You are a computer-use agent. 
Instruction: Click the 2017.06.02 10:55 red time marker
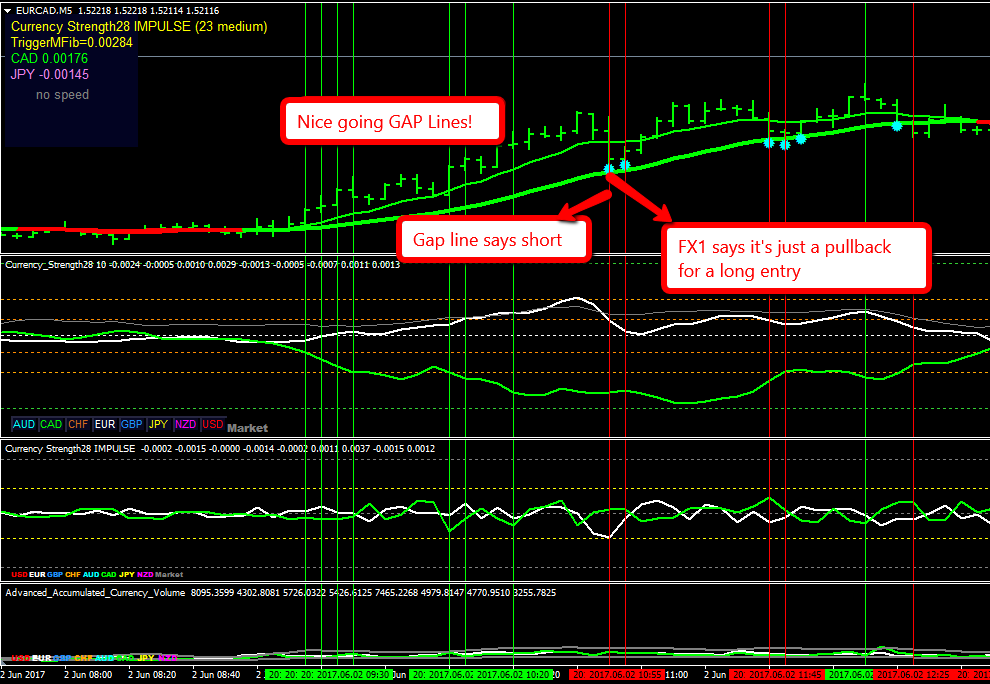[626, 675]
